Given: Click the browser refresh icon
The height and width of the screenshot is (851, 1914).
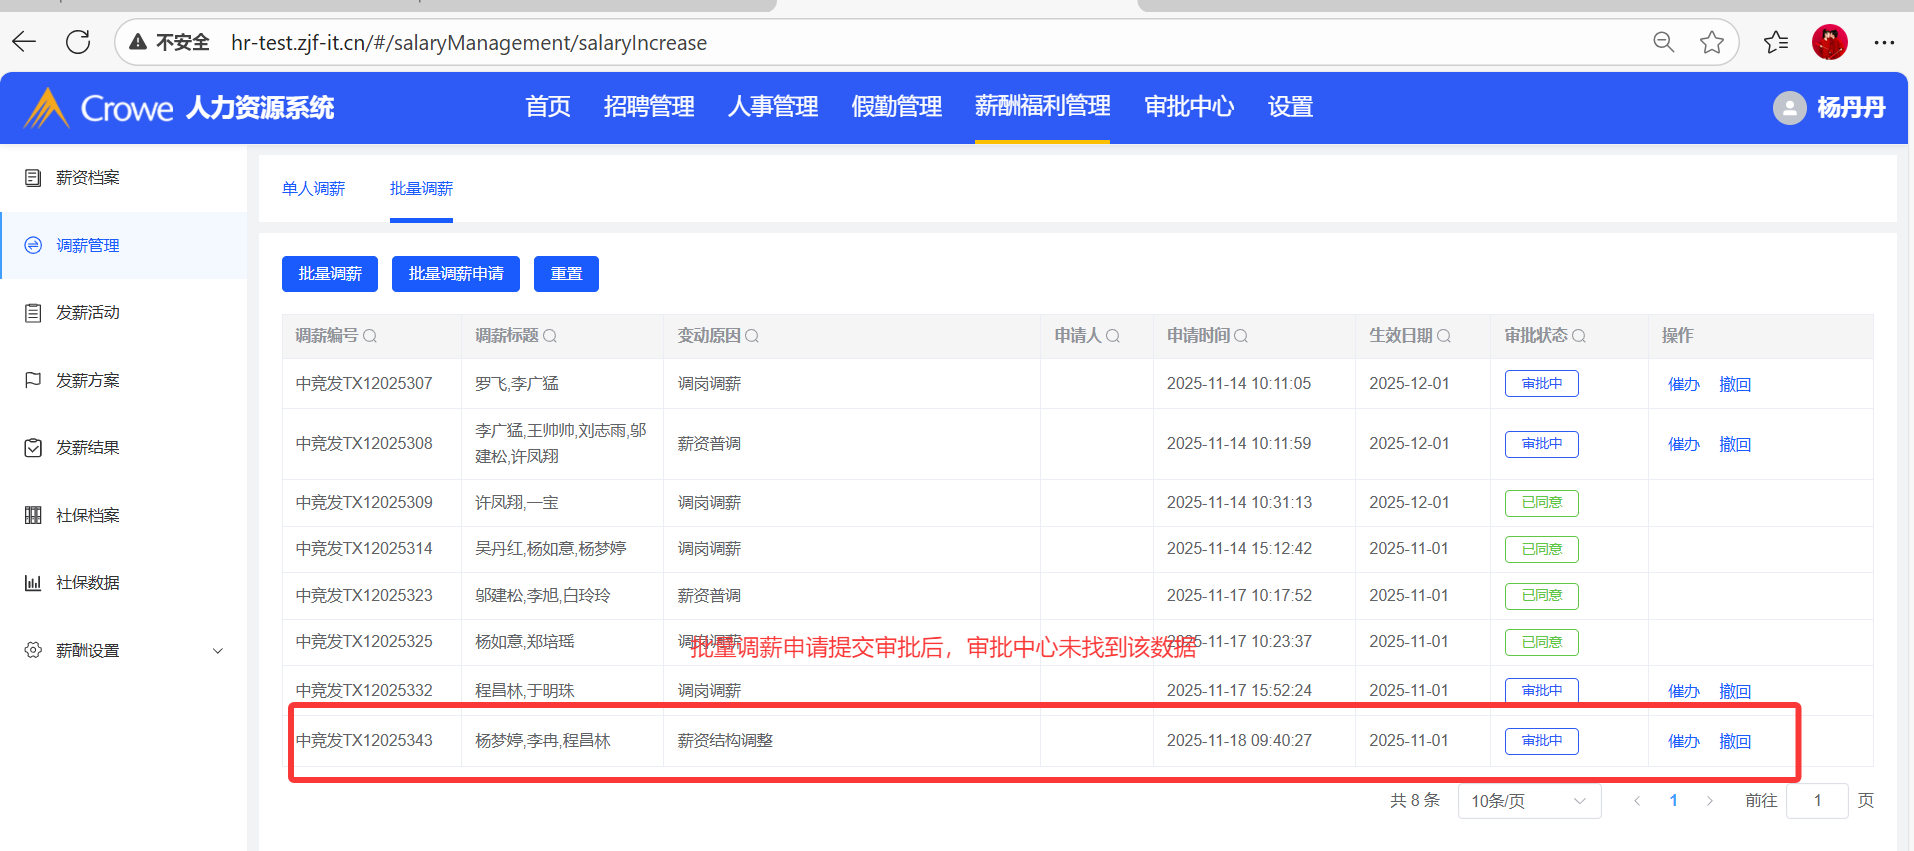Looking at the screenshot, I should 78,42.
